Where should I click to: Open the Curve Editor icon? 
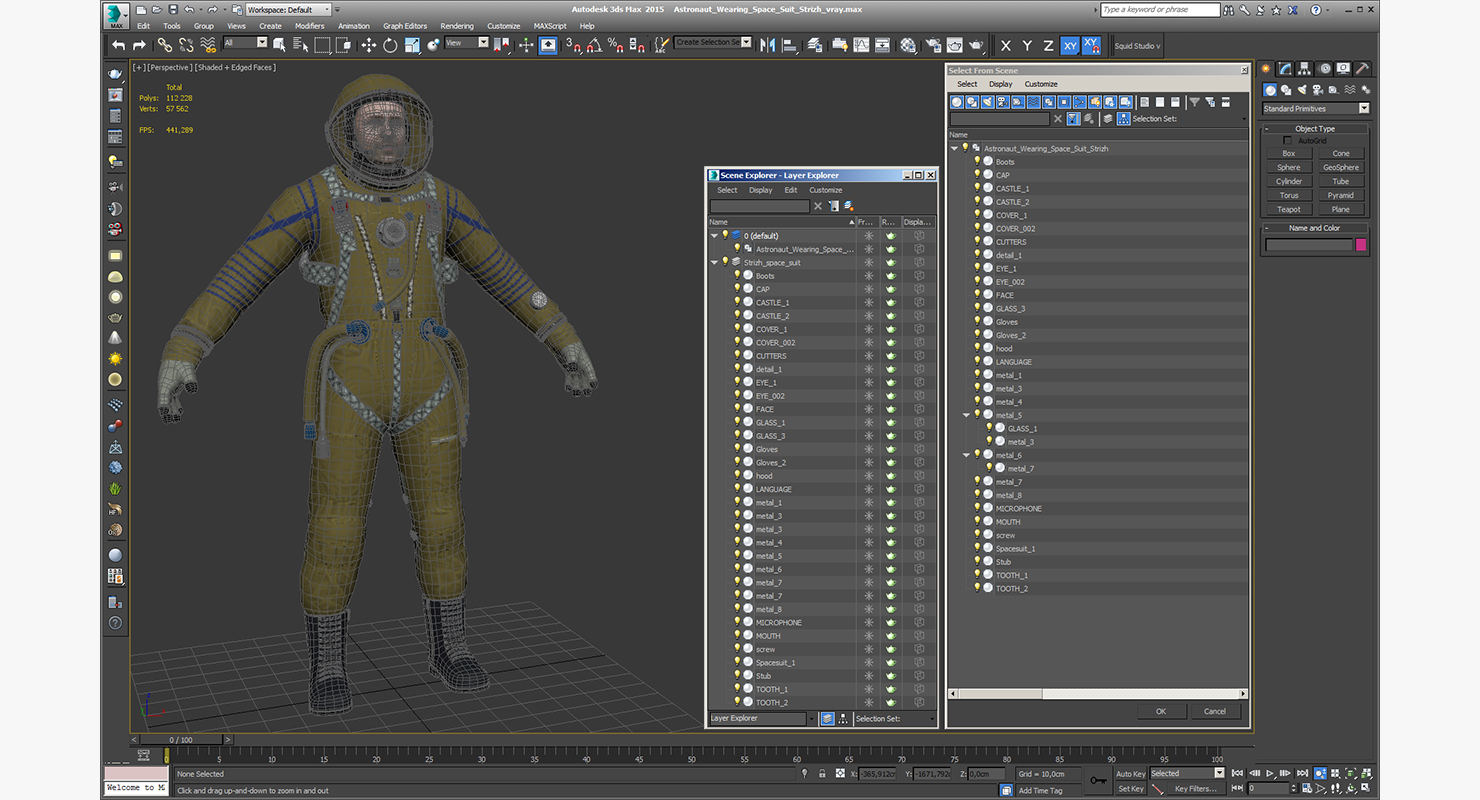tap(861, 45)
